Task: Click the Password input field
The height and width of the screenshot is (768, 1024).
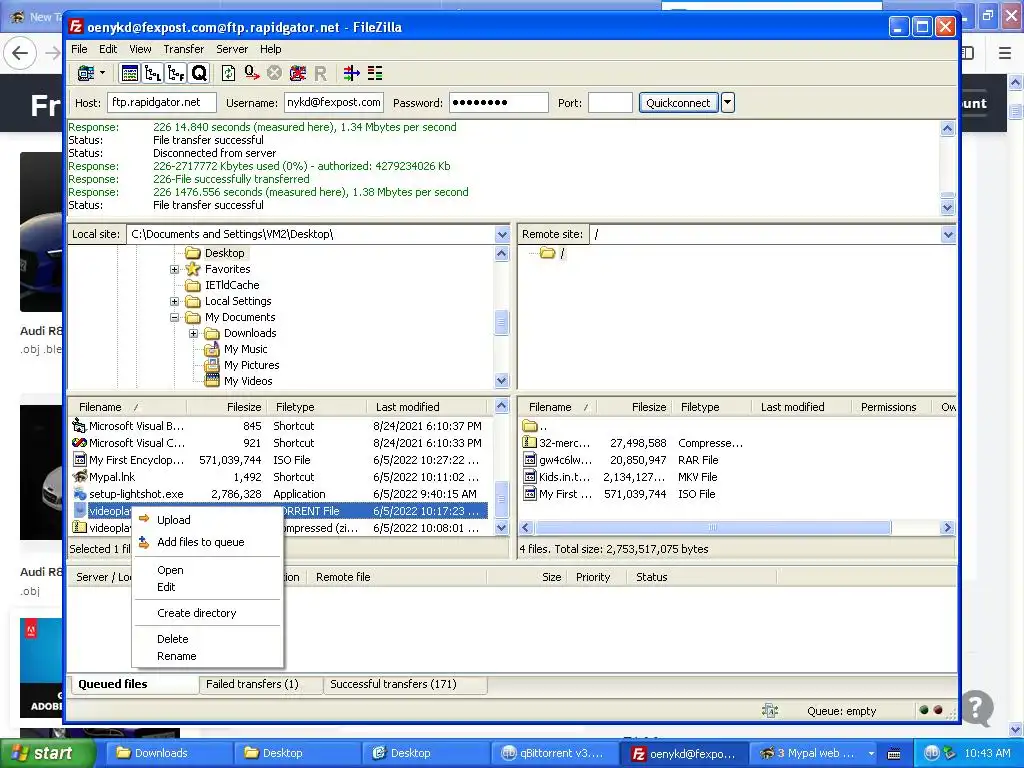Action: point(498,103)
